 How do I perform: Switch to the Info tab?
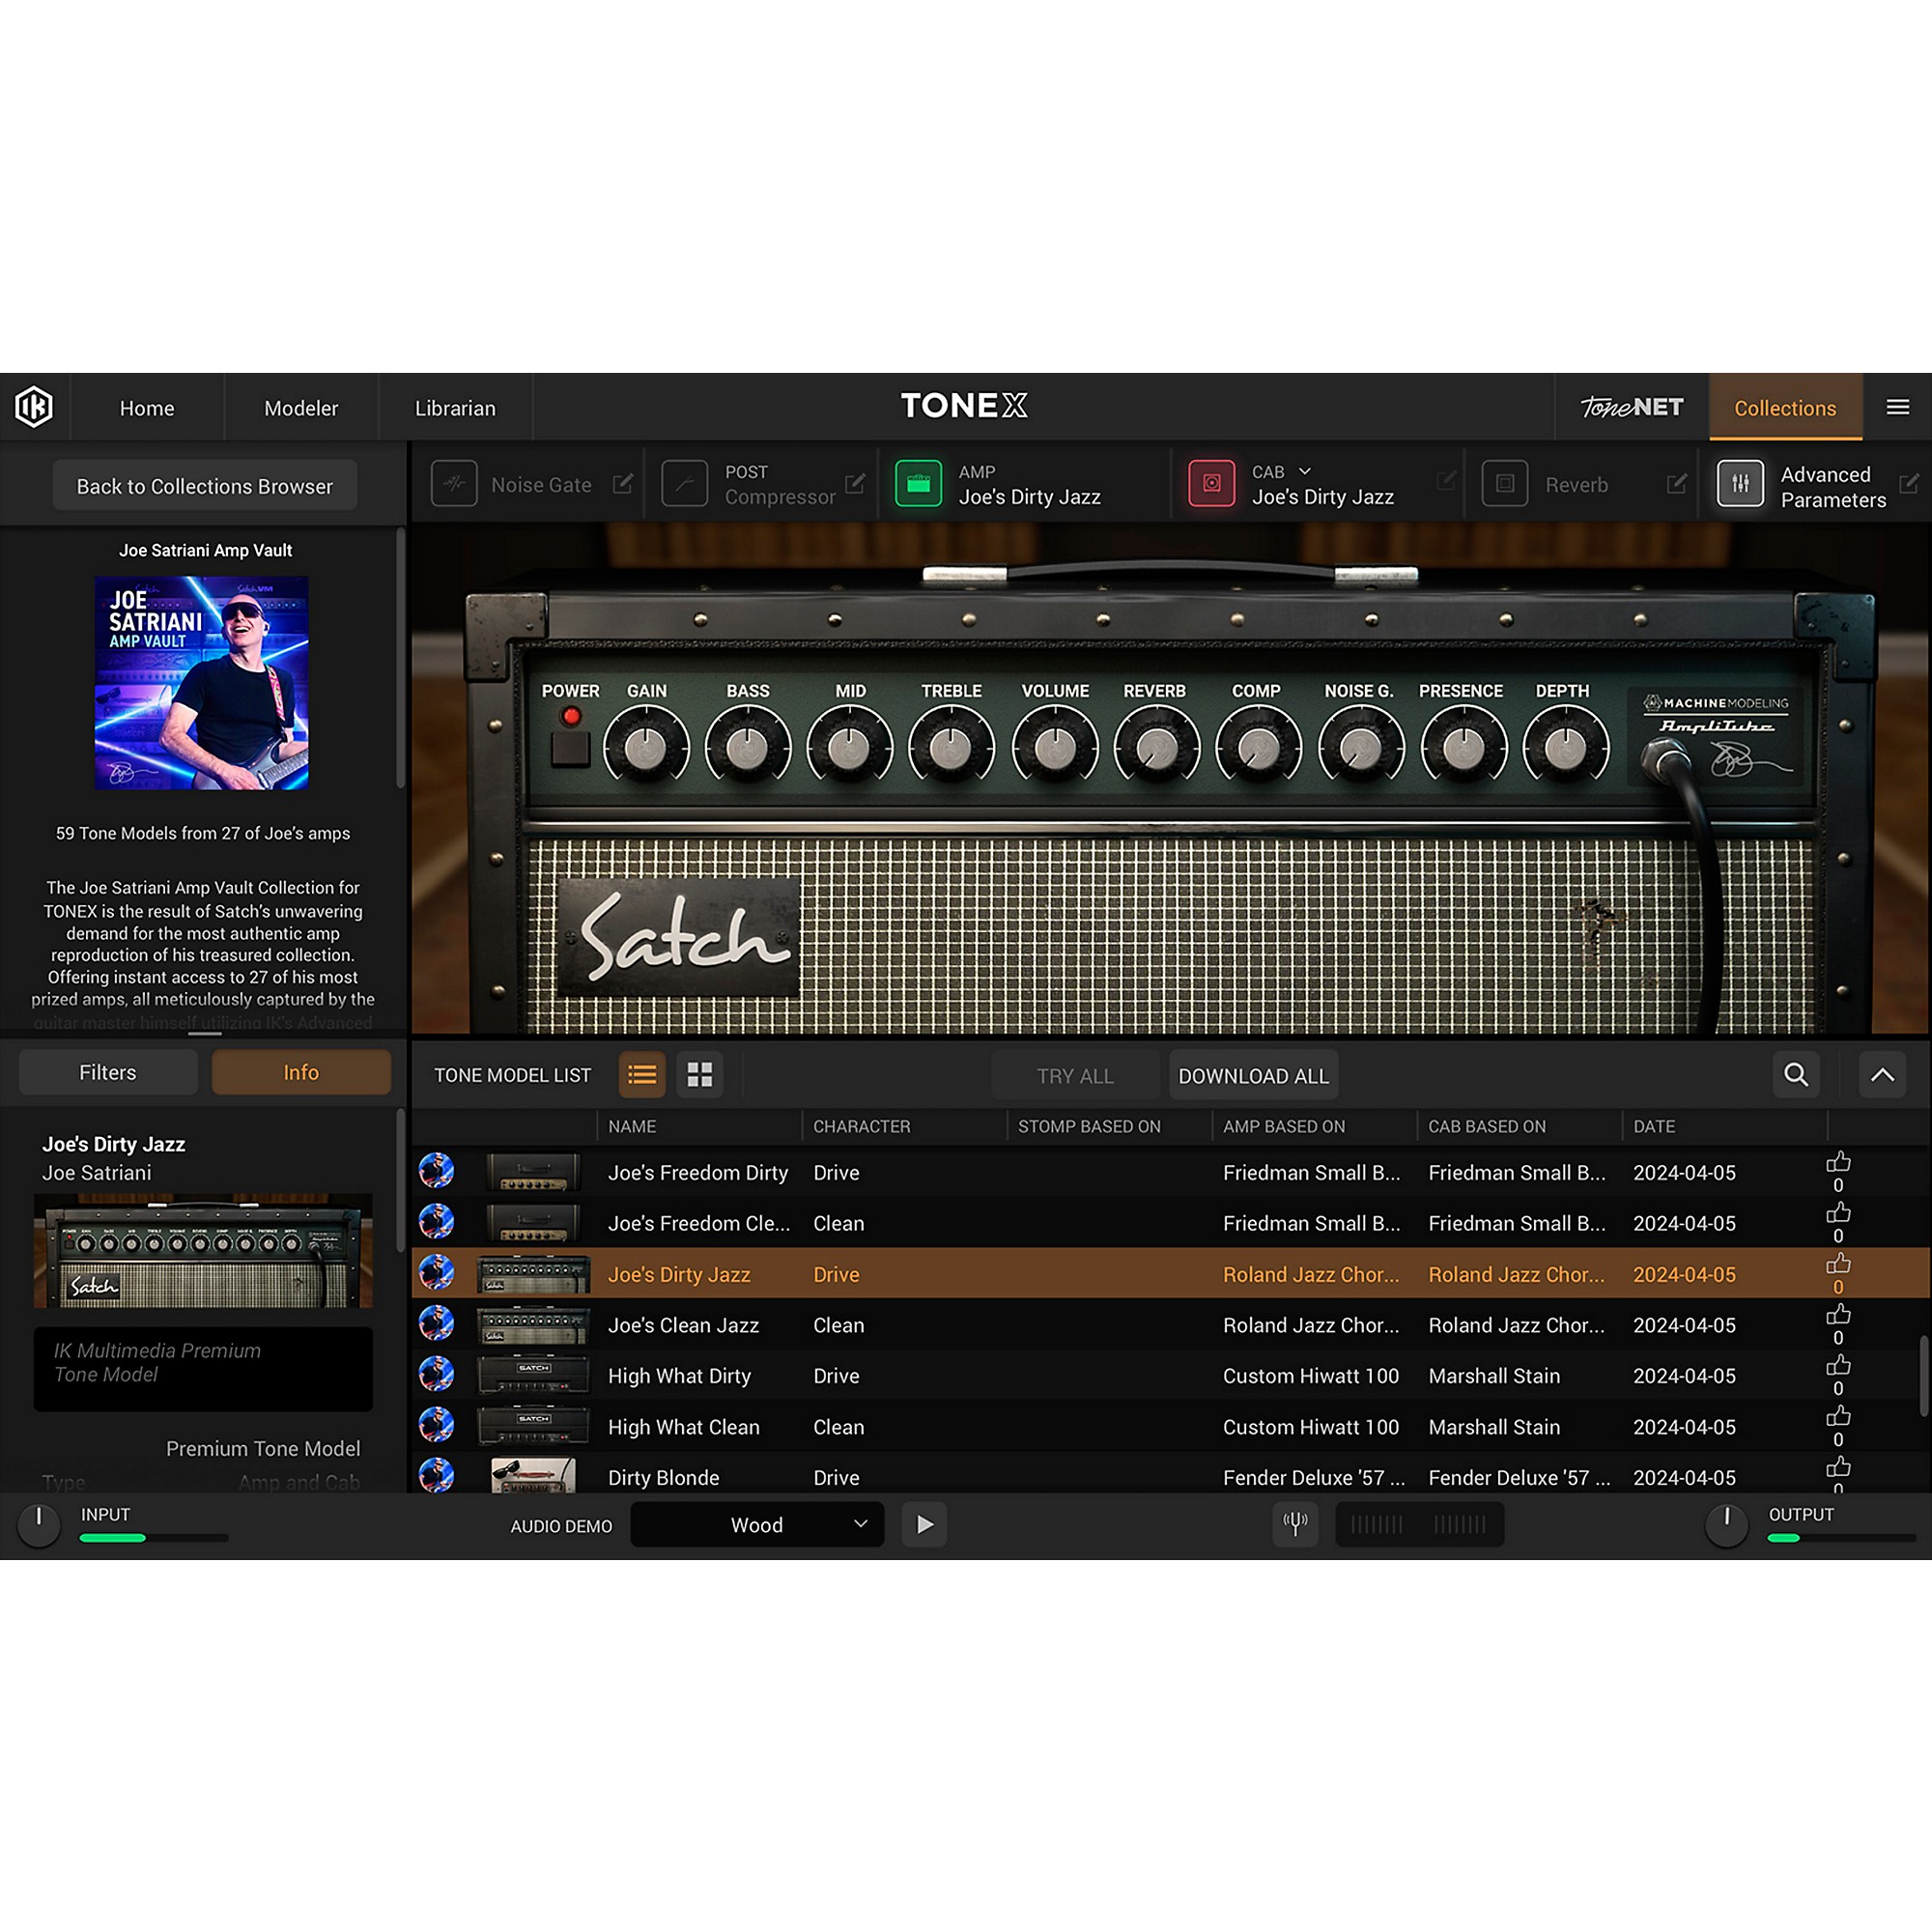coord(301,1072)
